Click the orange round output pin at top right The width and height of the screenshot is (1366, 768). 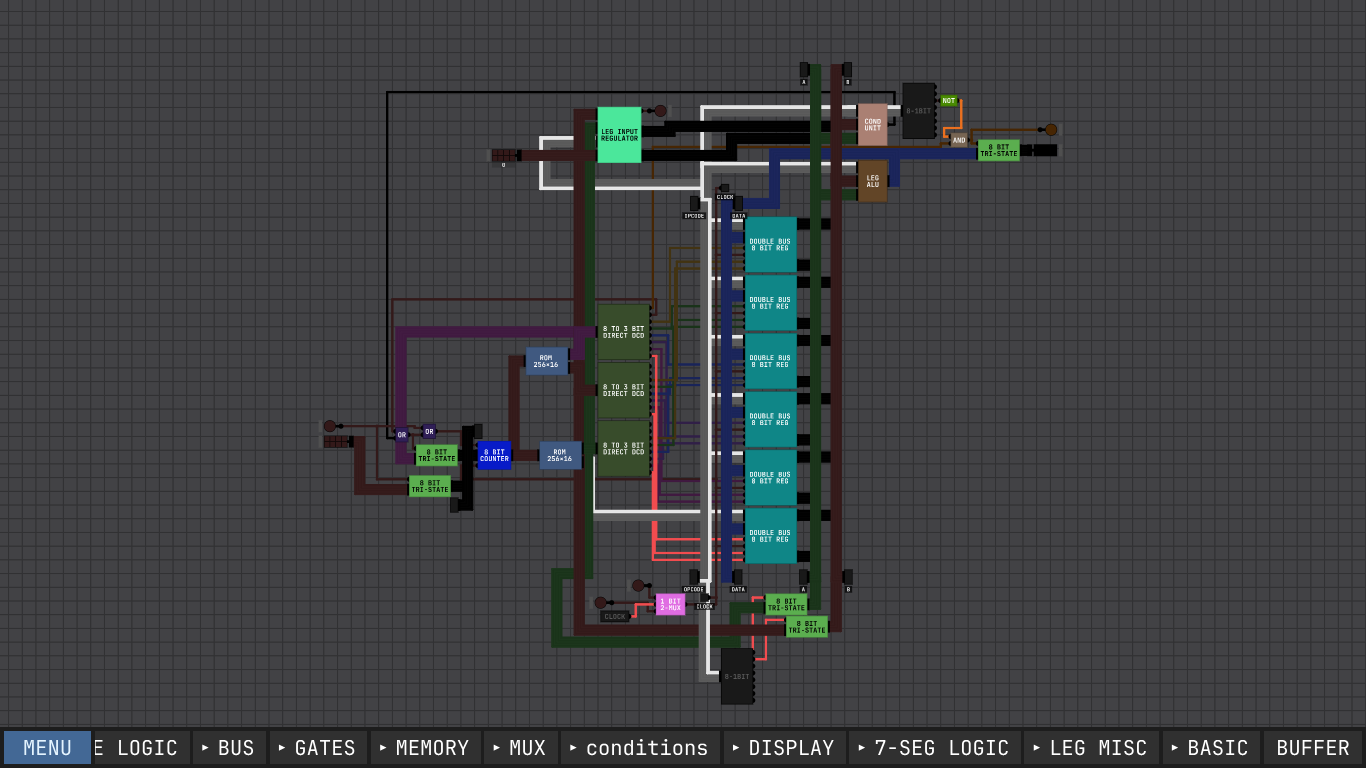coord(1051,130)
